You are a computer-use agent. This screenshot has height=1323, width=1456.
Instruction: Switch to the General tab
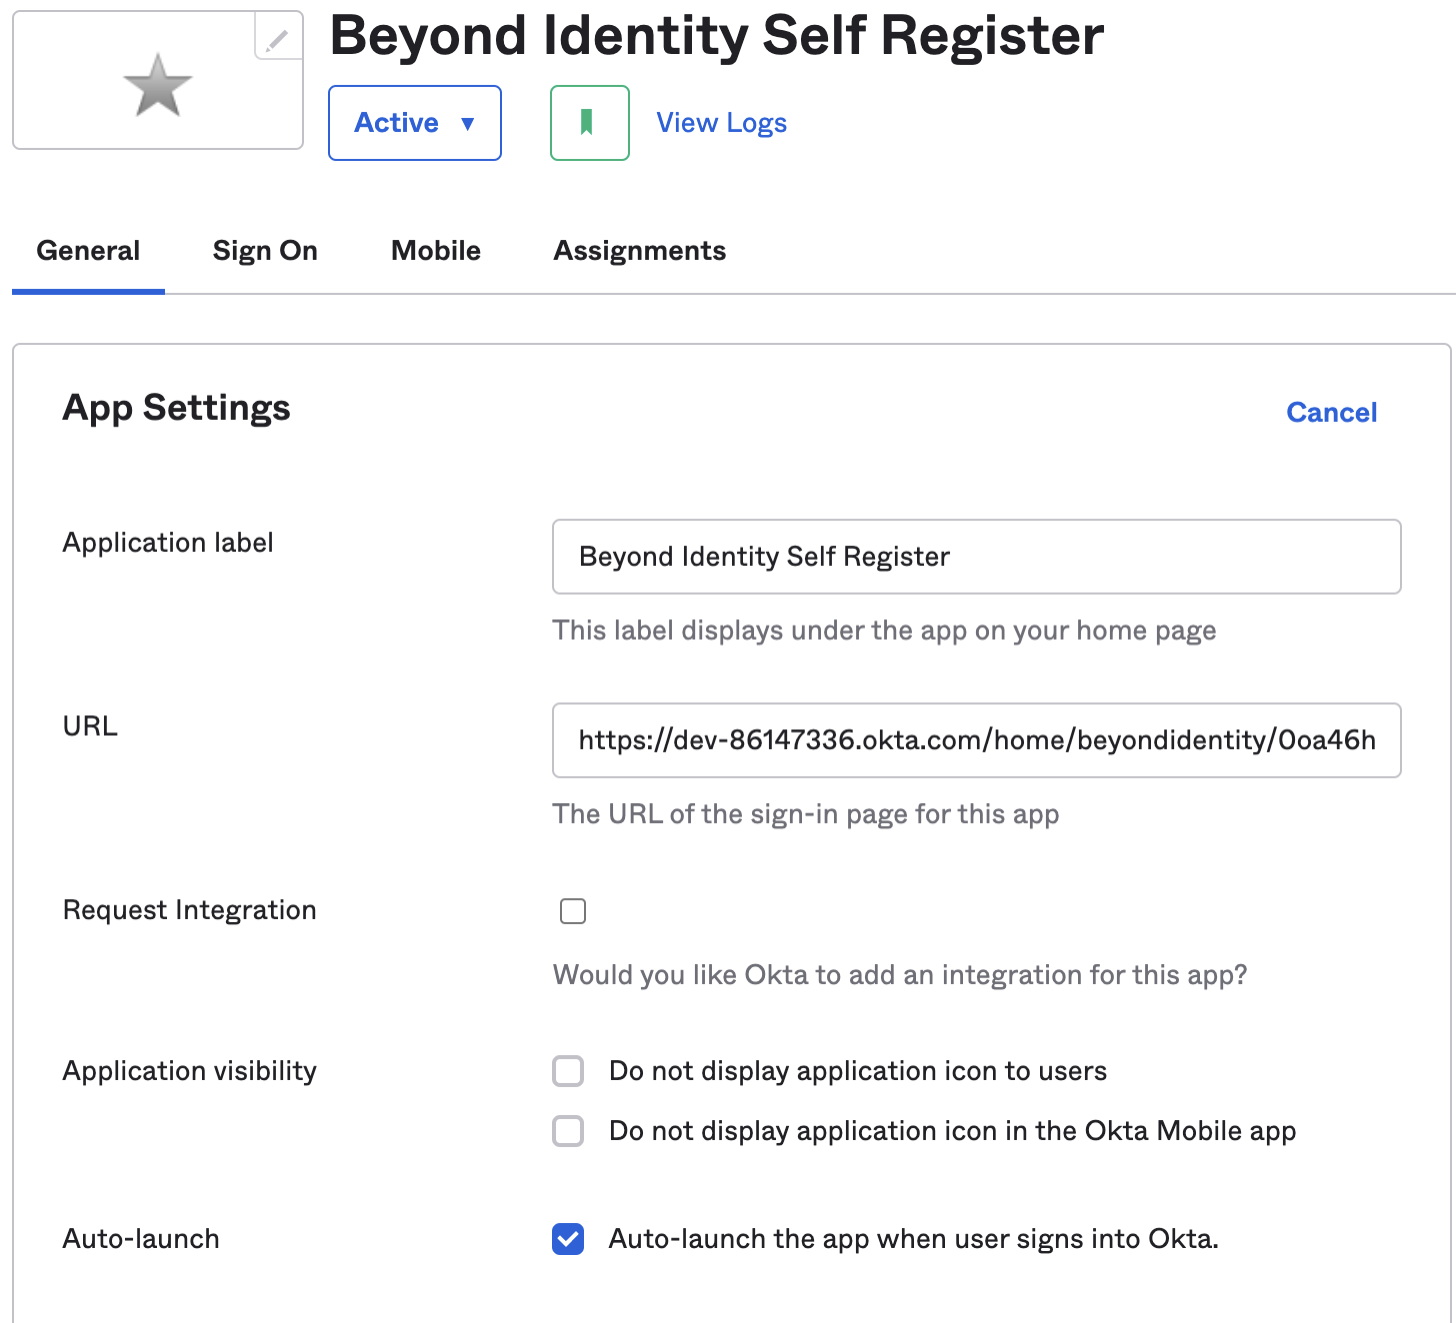pyautogui.click(x=88, y=251)
